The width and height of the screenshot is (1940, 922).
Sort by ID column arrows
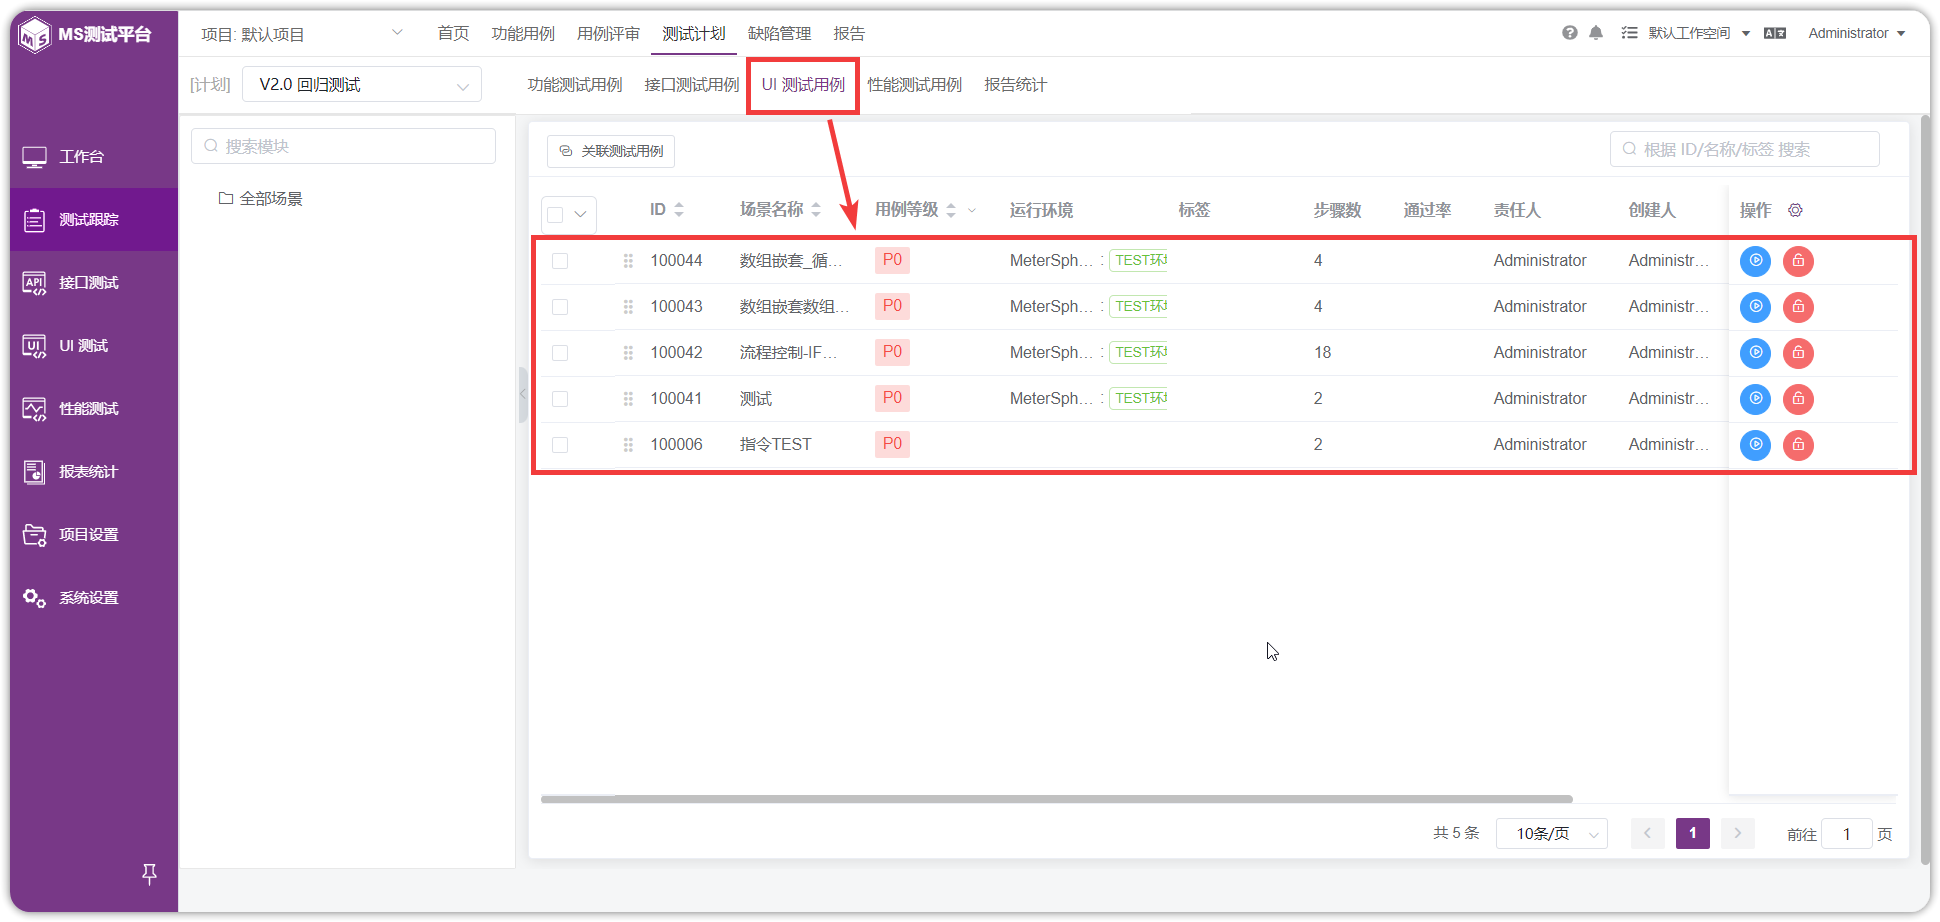(x=679, y=210)
